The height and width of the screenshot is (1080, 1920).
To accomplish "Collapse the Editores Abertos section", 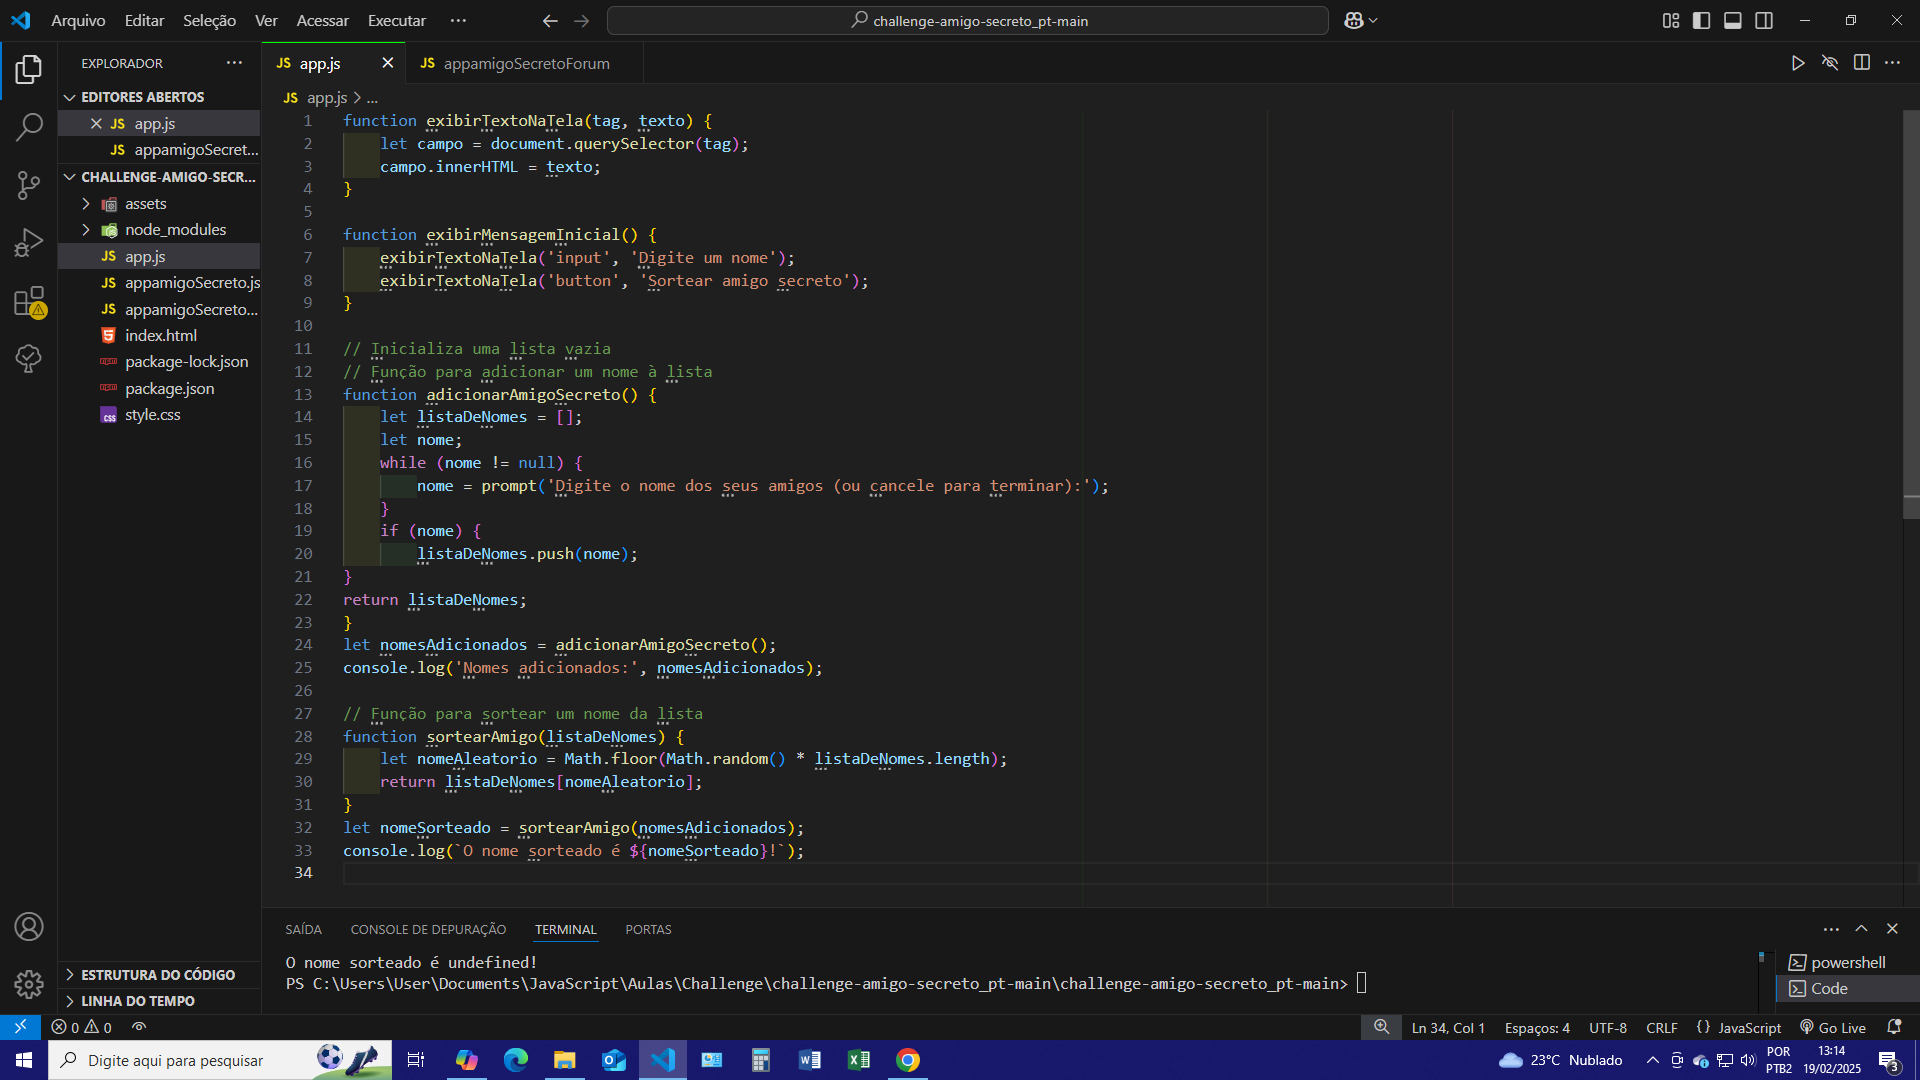I will click(x=160, y=97).
